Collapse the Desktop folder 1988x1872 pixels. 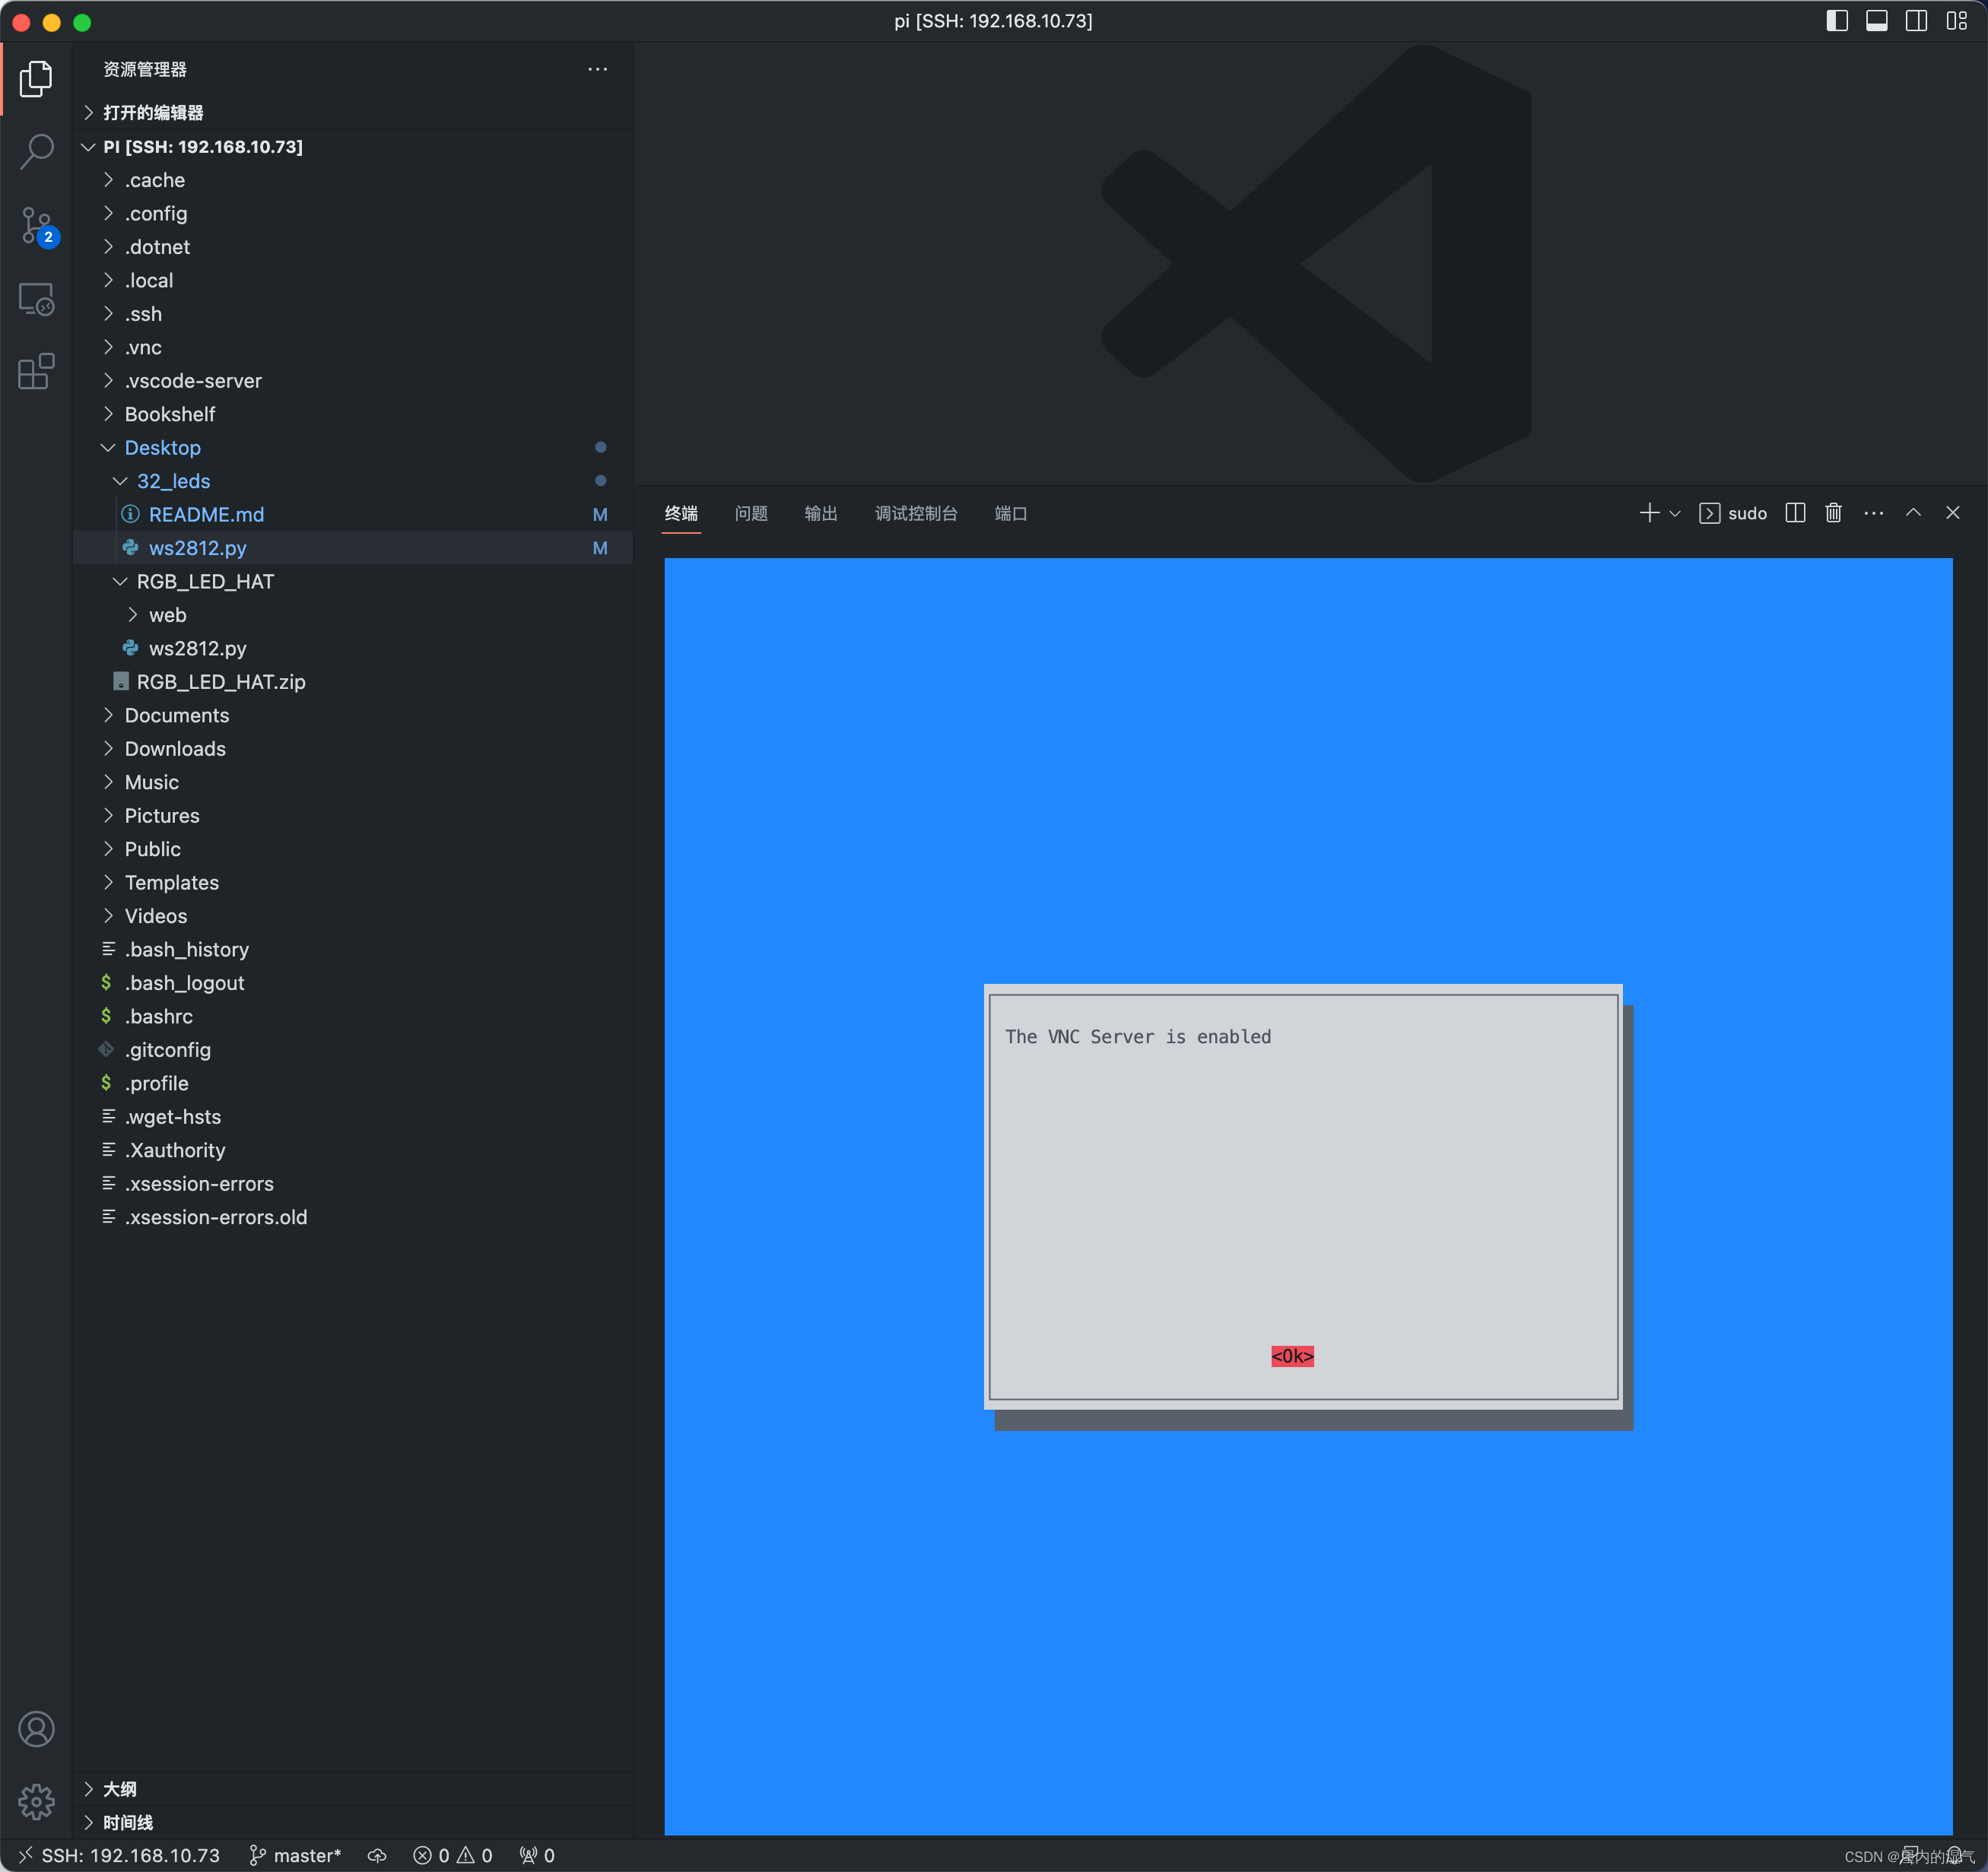point(162,448)
